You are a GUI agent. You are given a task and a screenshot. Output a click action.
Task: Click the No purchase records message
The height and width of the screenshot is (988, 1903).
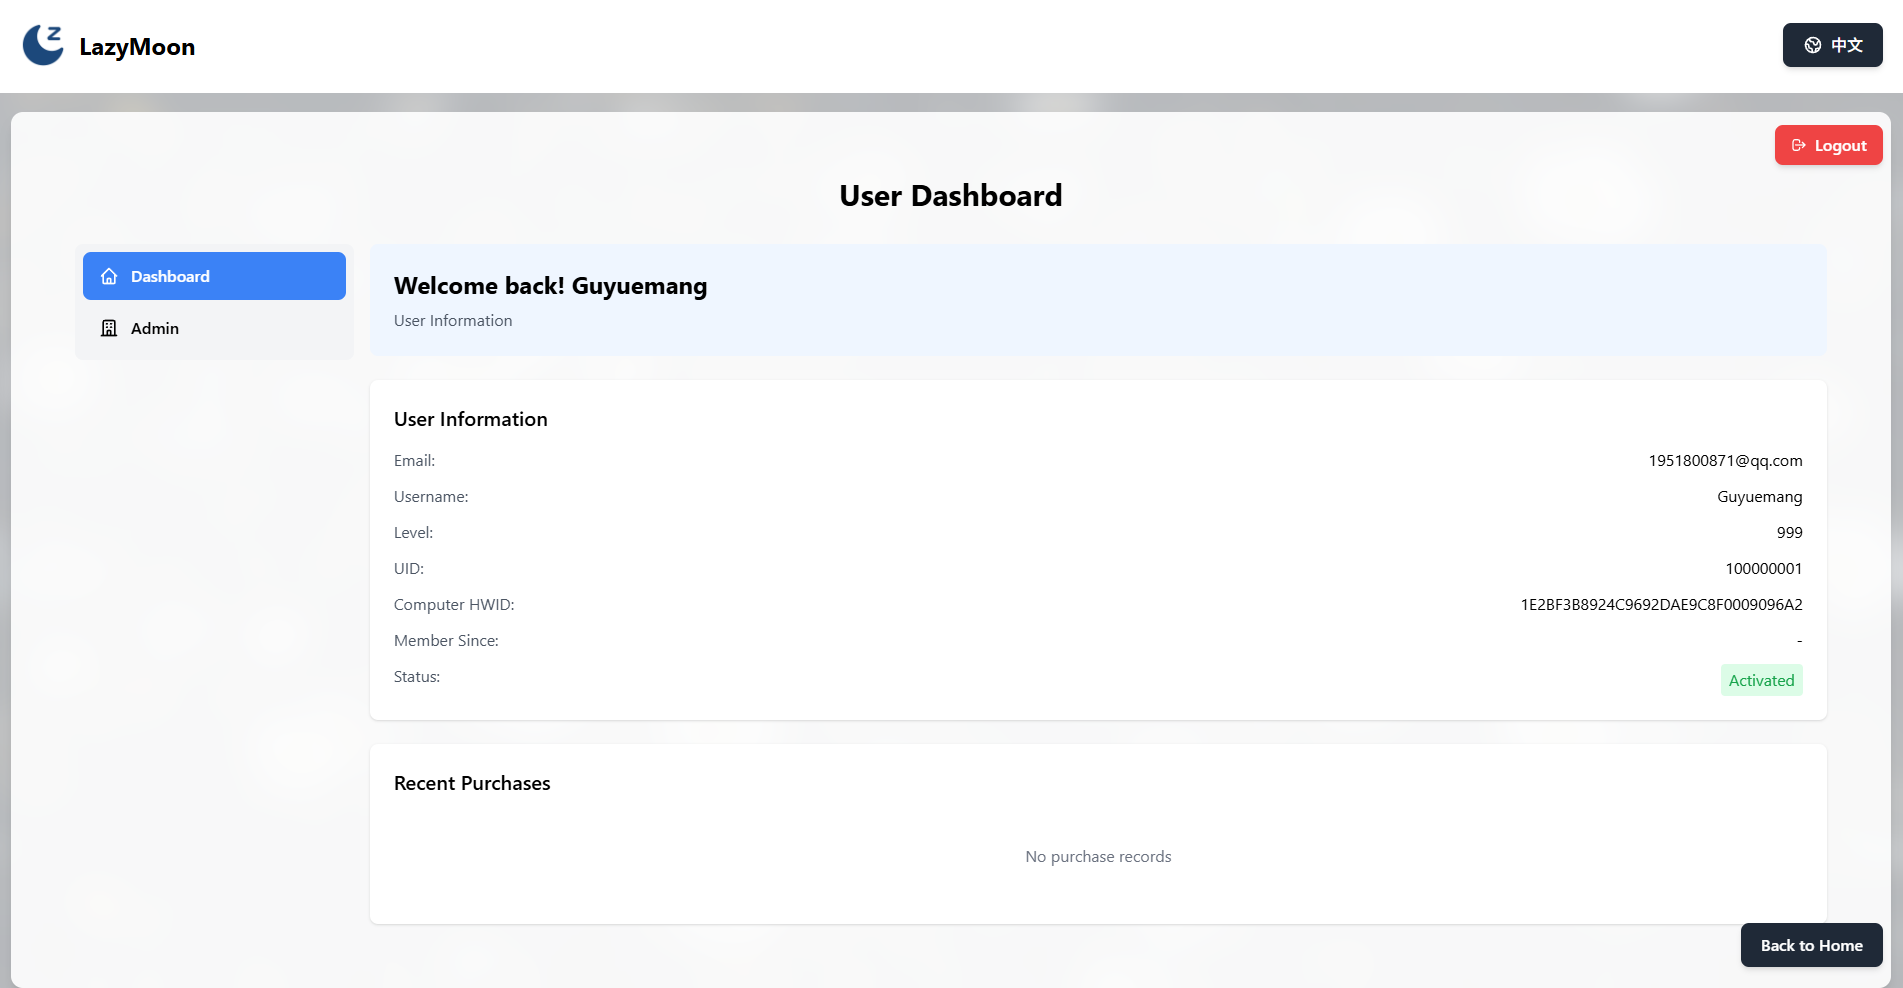[1098, 857]
